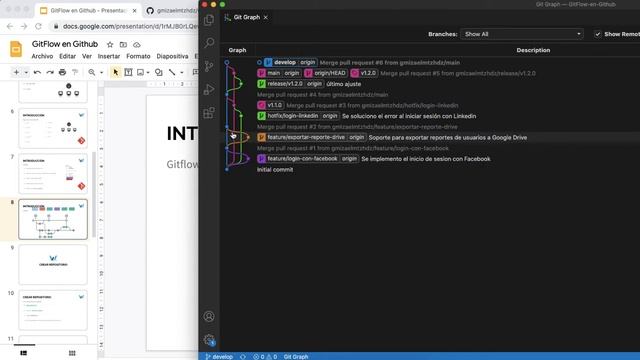Open the Diapositiva menu in Google Slides
The width and height of the screenshot is (640, 360).
[x=172, y=56]
